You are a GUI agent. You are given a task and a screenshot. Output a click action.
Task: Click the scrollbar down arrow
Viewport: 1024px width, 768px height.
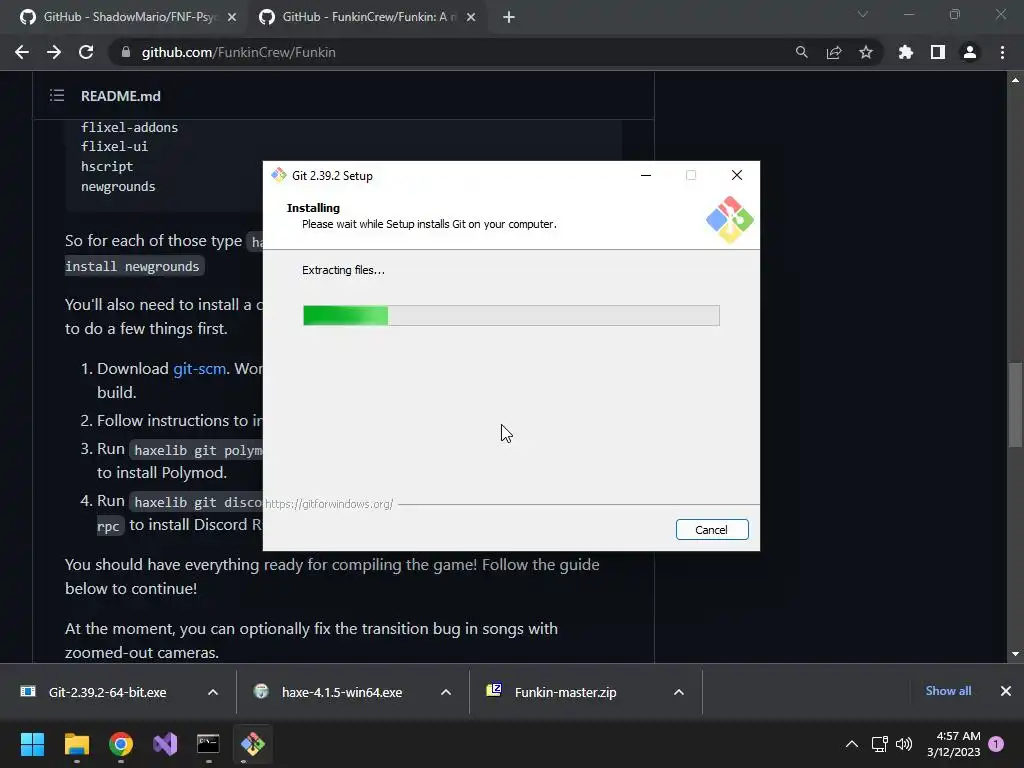click(x=1015, y=654)
